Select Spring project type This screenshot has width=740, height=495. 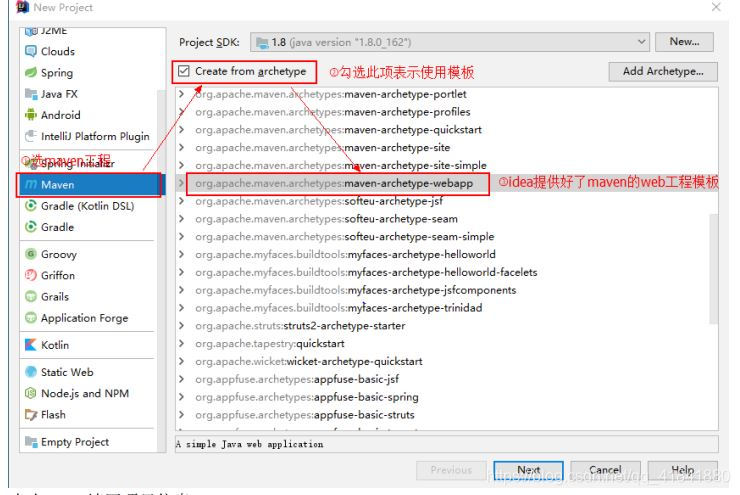(x=90, y=73)
